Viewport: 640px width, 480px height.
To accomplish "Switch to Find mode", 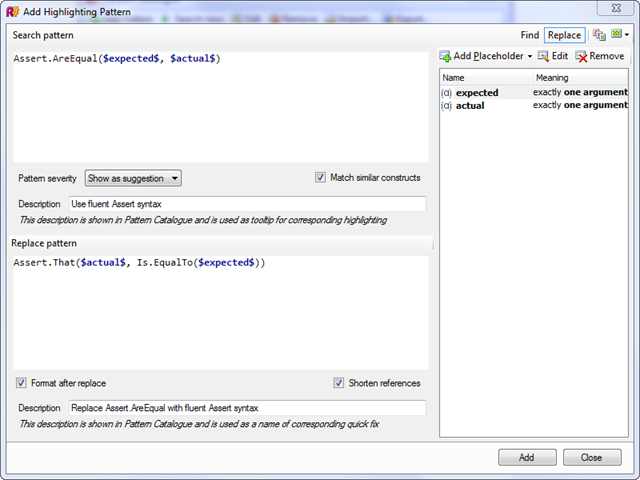I will (x=530, y=35).
